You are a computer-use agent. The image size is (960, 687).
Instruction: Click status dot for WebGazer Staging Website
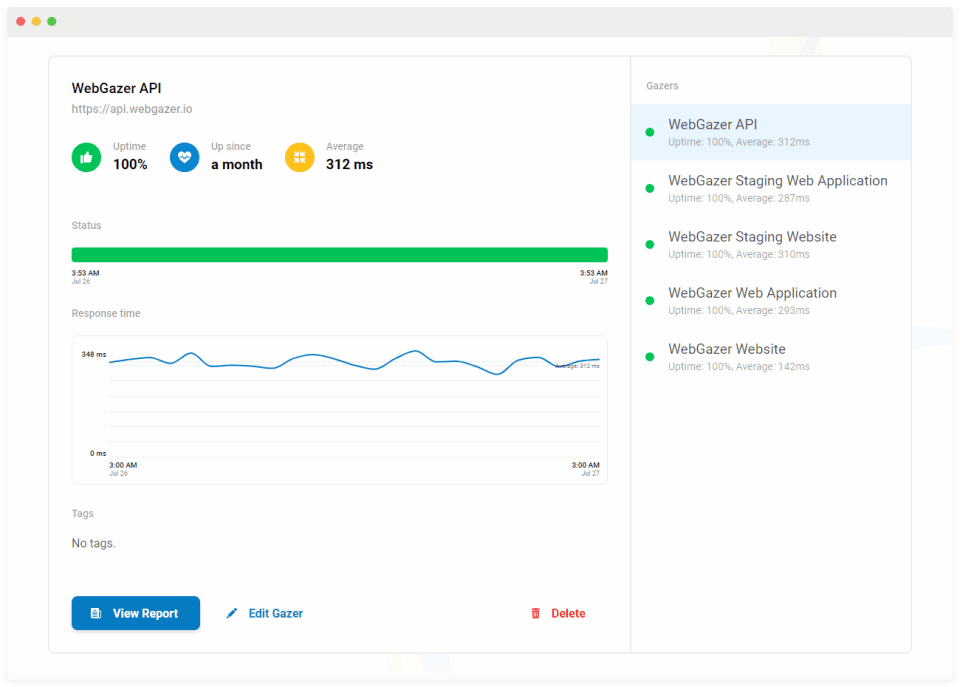(x=650, y=244)
